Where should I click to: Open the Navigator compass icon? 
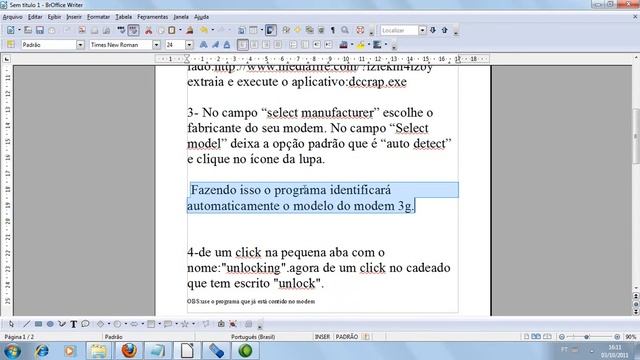coord(298,30)
